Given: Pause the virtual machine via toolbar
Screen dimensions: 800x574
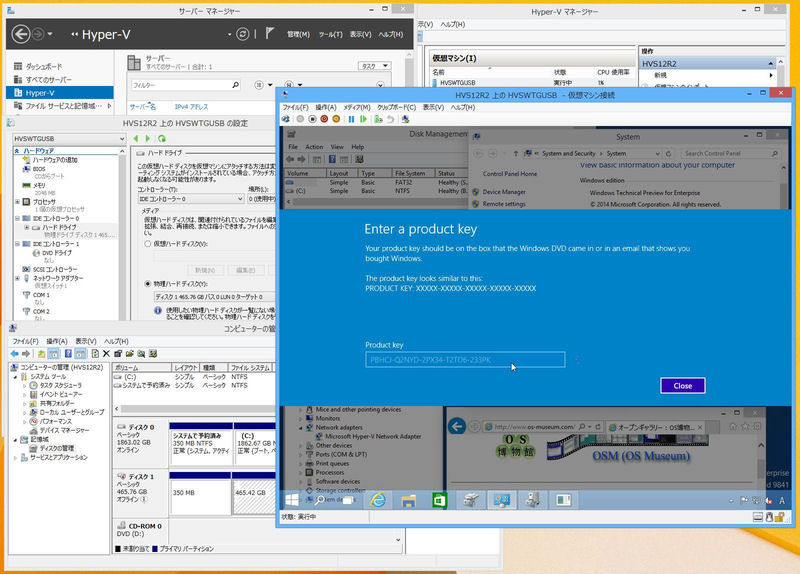Looking at the screenshot, I should tap(352, 119).
